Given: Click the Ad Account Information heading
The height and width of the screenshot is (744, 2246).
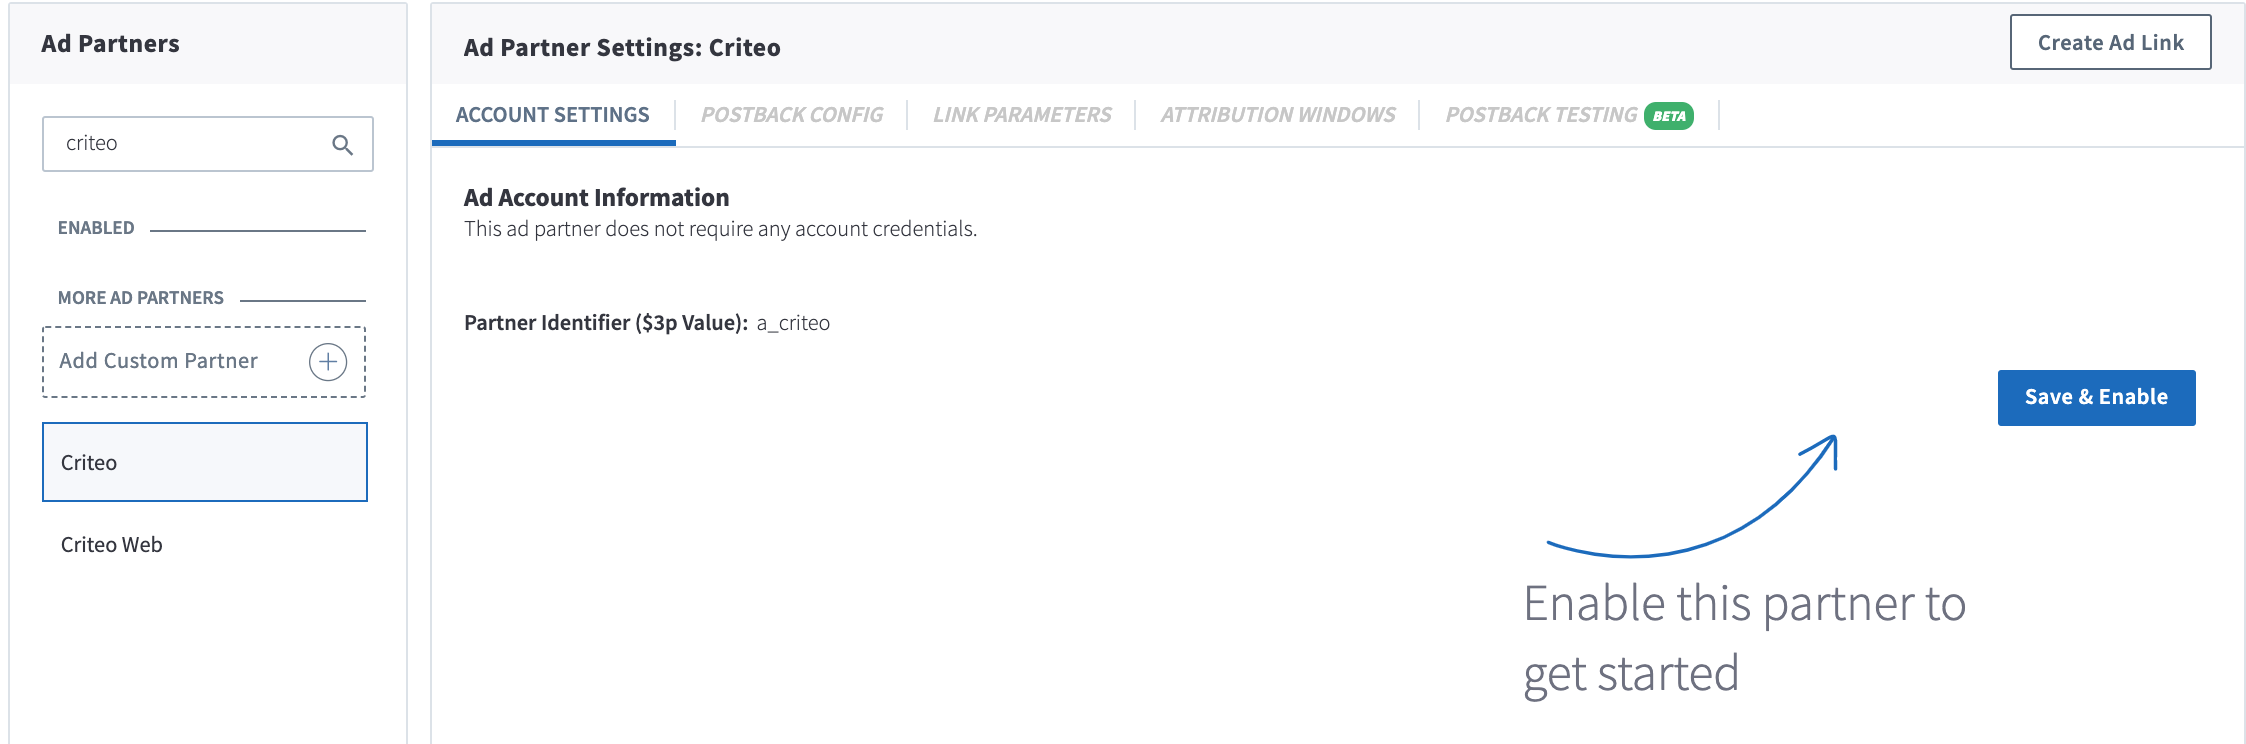Looking at the screenshot, I should (596, 198).
